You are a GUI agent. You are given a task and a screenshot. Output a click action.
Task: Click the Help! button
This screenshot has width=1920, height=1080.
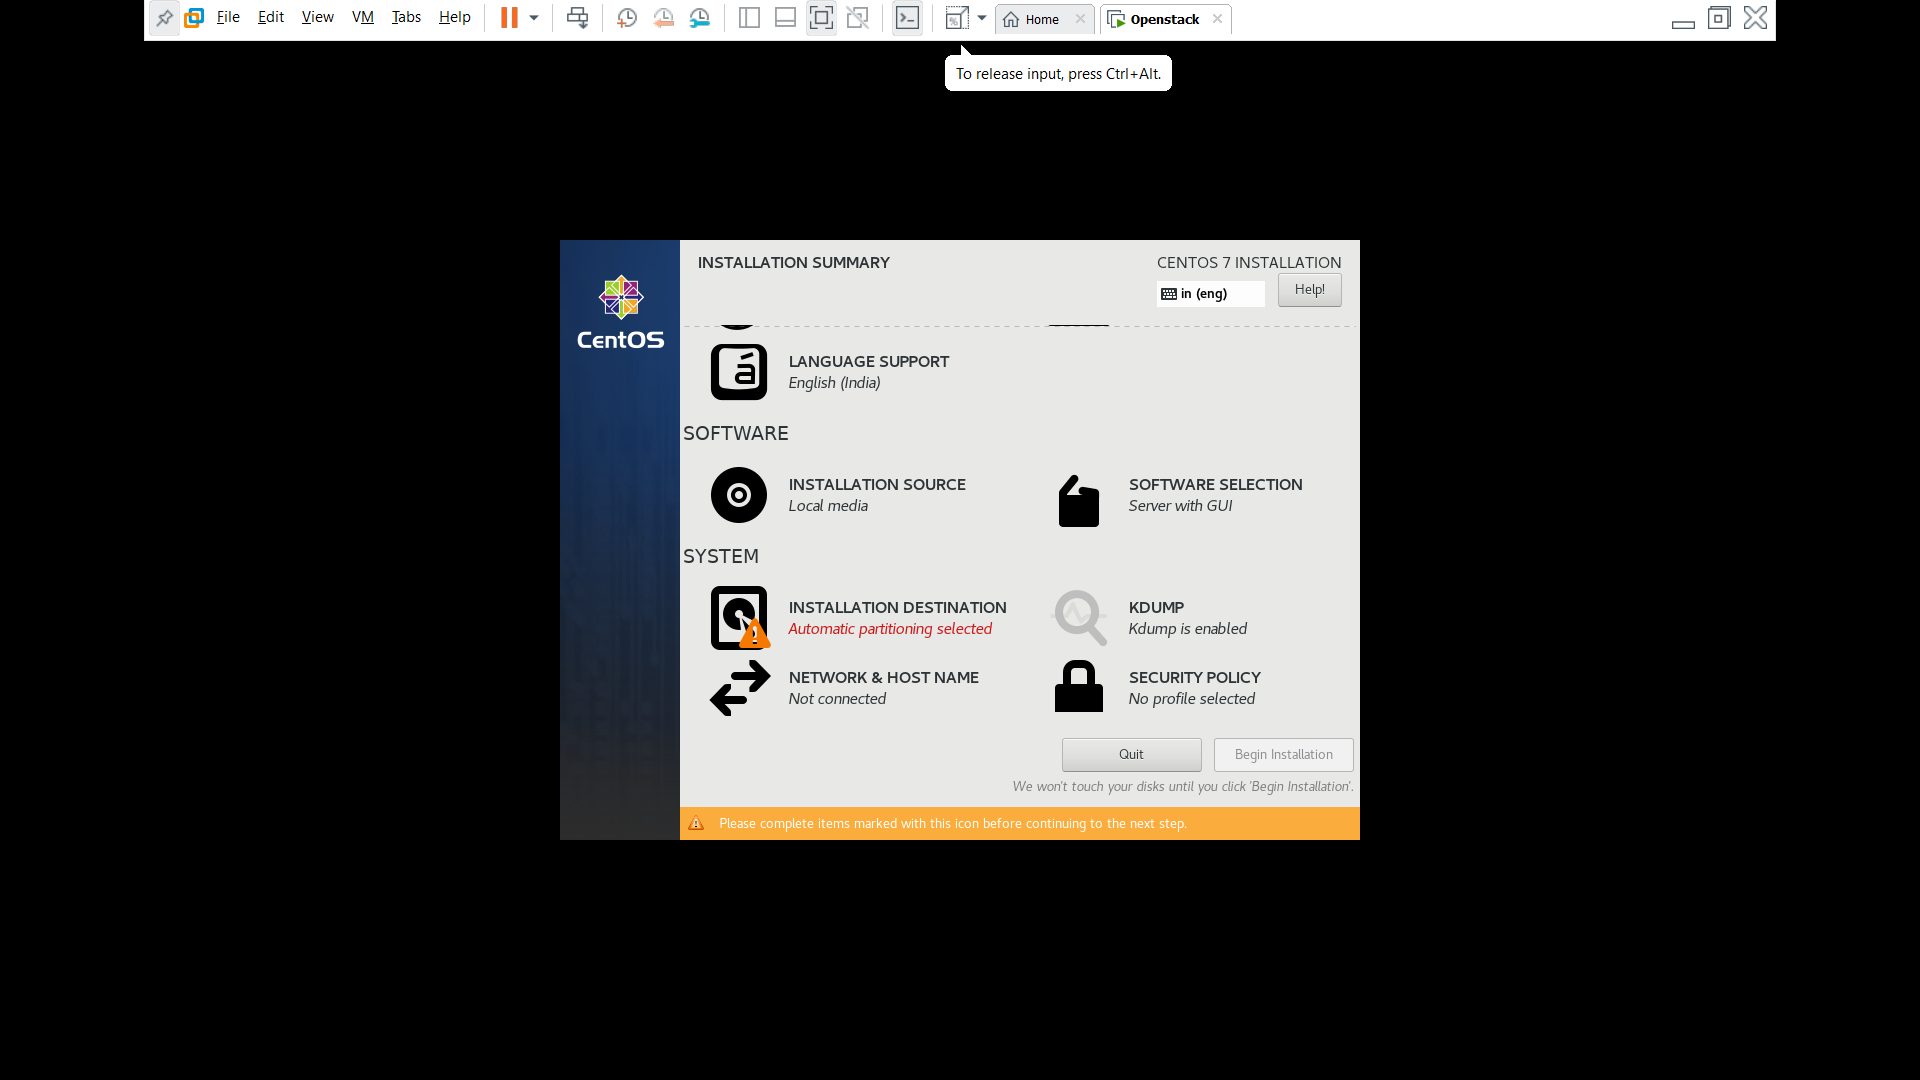(1309, 289)
